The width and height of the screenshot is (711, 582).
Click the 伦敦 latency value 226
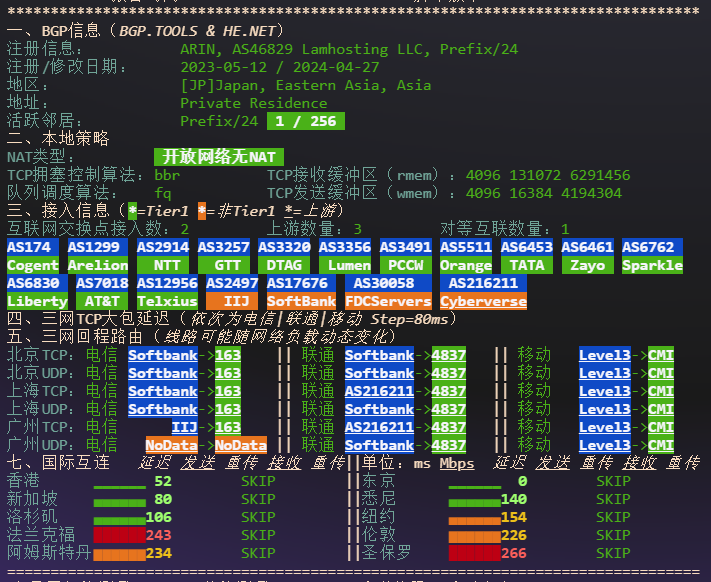[x=514, y=535]
